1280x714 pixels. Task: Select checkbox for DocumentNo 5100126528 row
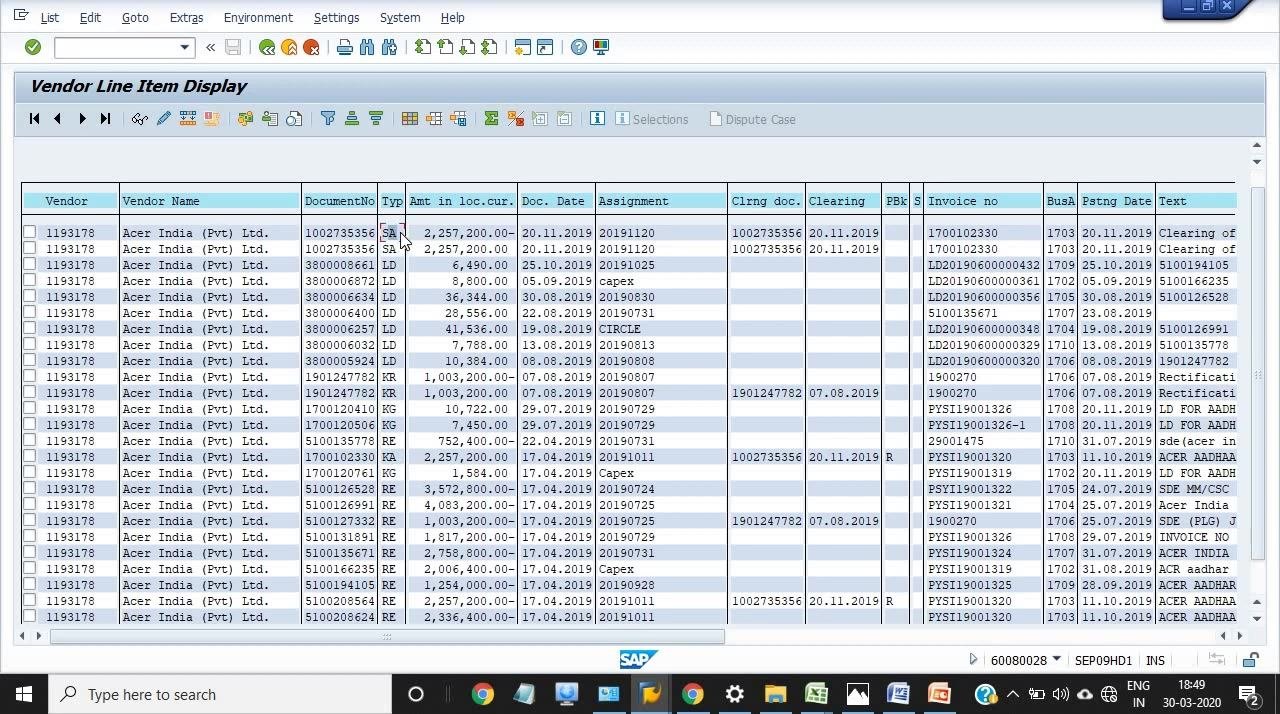[x=30, y=489]
